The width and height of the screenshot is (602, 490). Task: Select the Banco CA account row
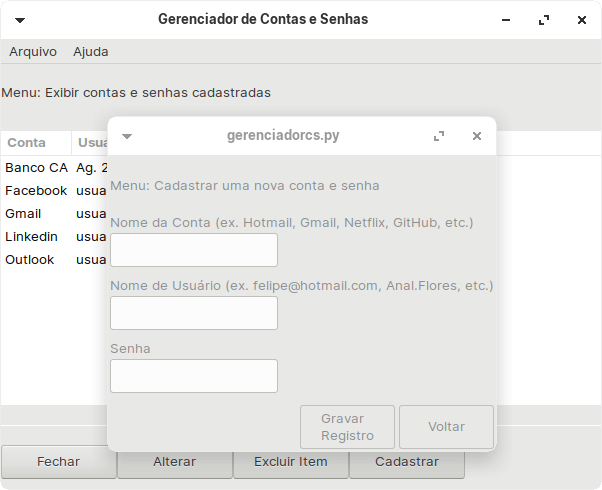coord(36,168)
